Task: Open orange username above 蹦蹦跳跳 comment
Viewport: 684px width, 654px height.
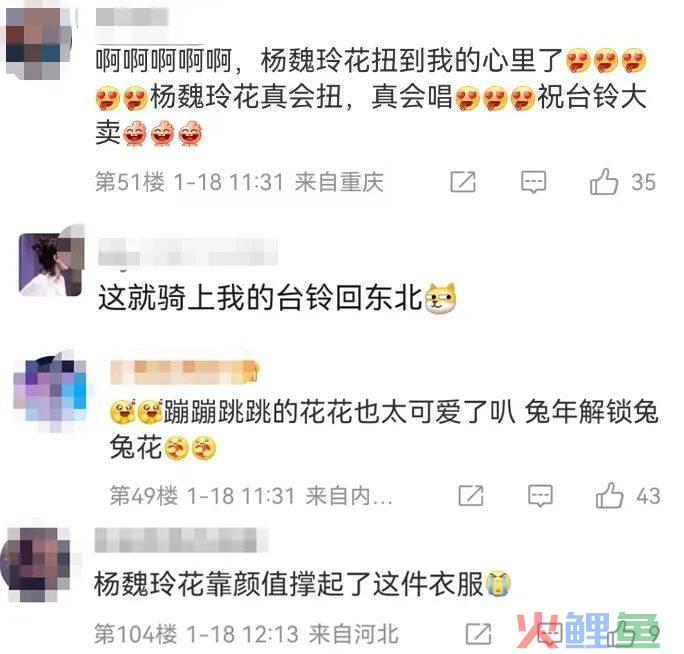Action: (x=185, y=372)
